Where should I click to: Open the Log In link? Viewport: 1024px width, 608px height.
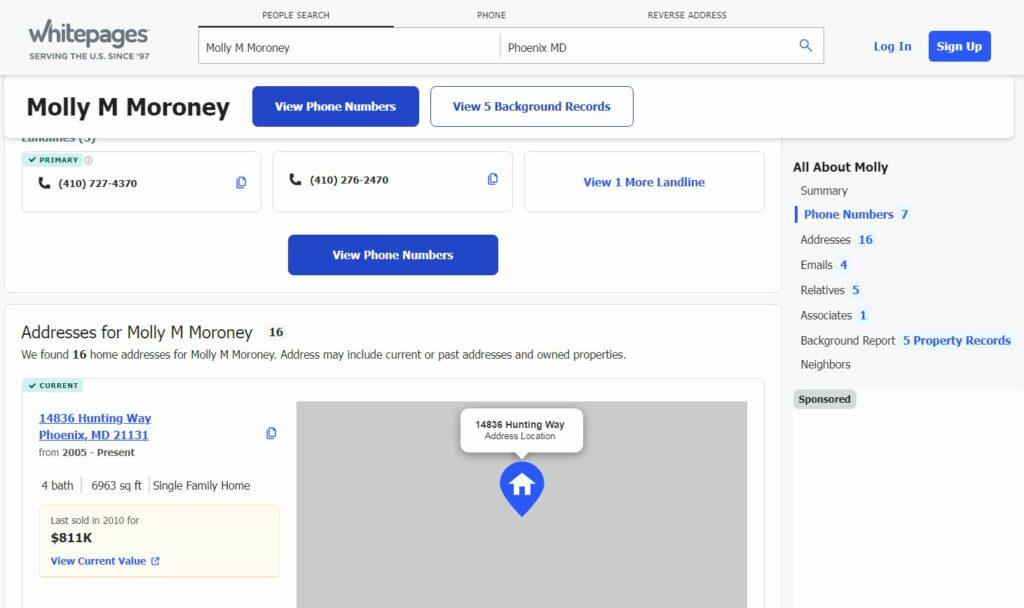tap(892, 46)
